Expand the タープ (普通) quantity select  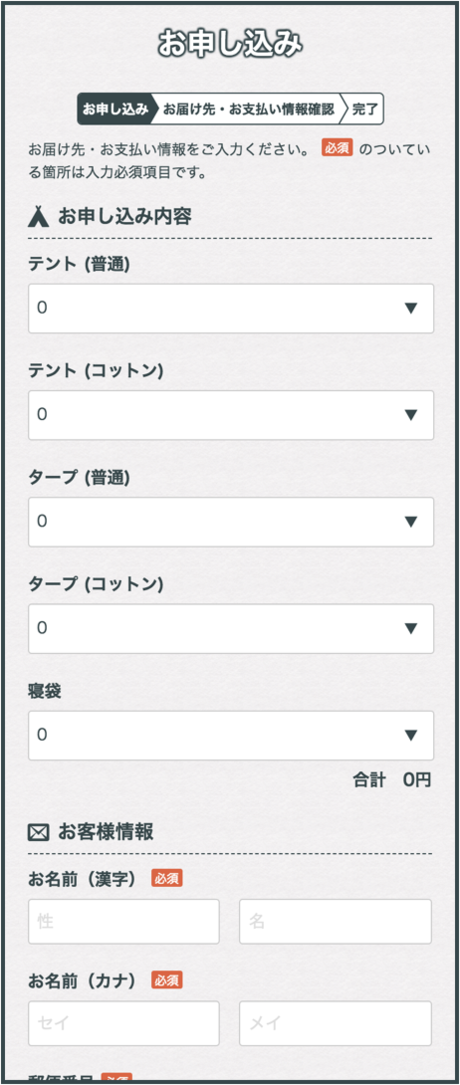[231, 521]
